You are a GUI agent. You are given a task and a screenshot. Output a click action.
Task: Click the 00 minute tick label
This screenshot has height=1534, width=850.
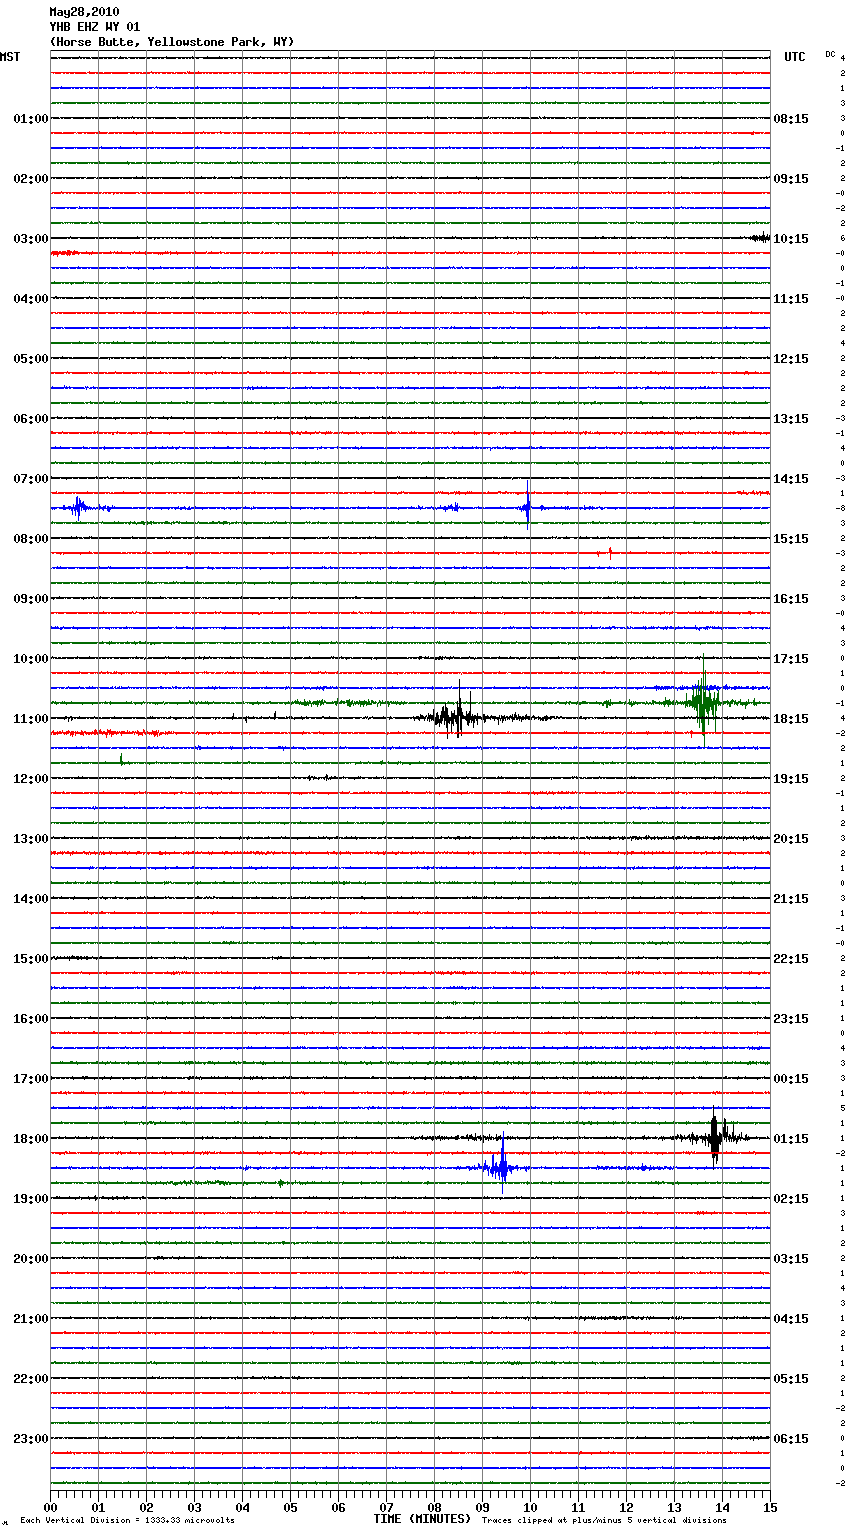[x=50, y=1507]
